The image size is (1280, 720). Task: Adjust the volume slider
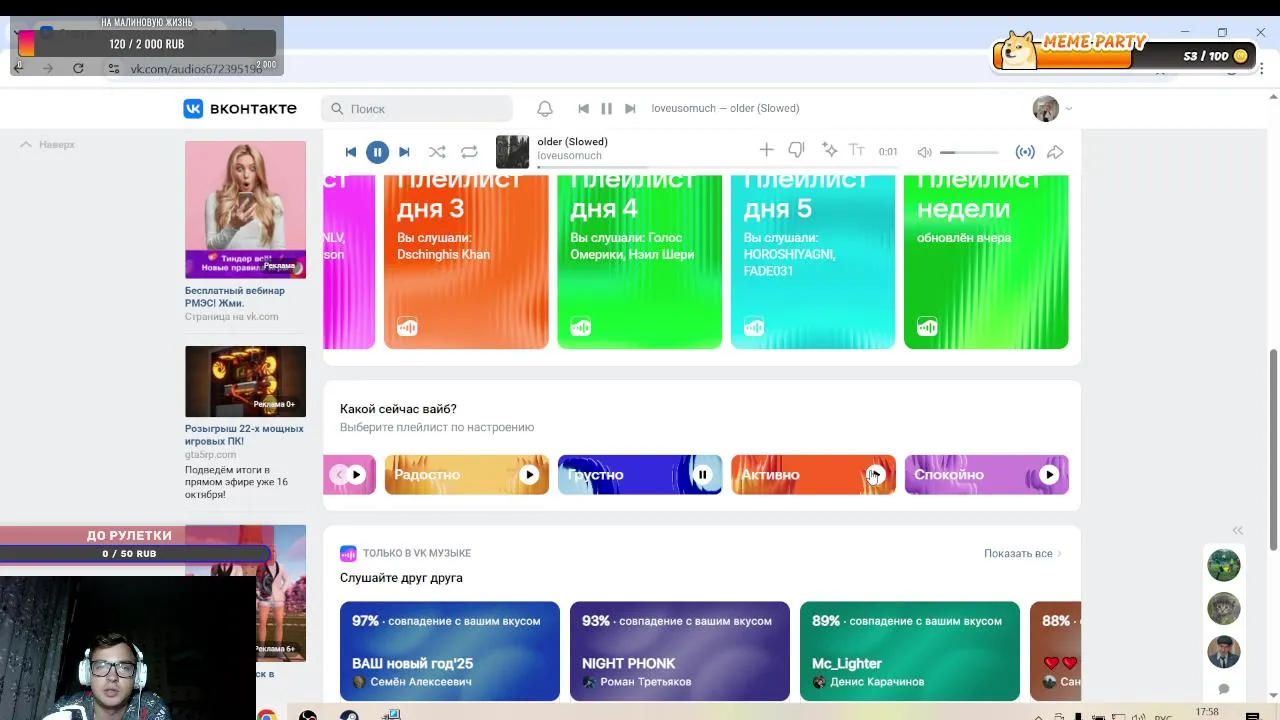969,152
